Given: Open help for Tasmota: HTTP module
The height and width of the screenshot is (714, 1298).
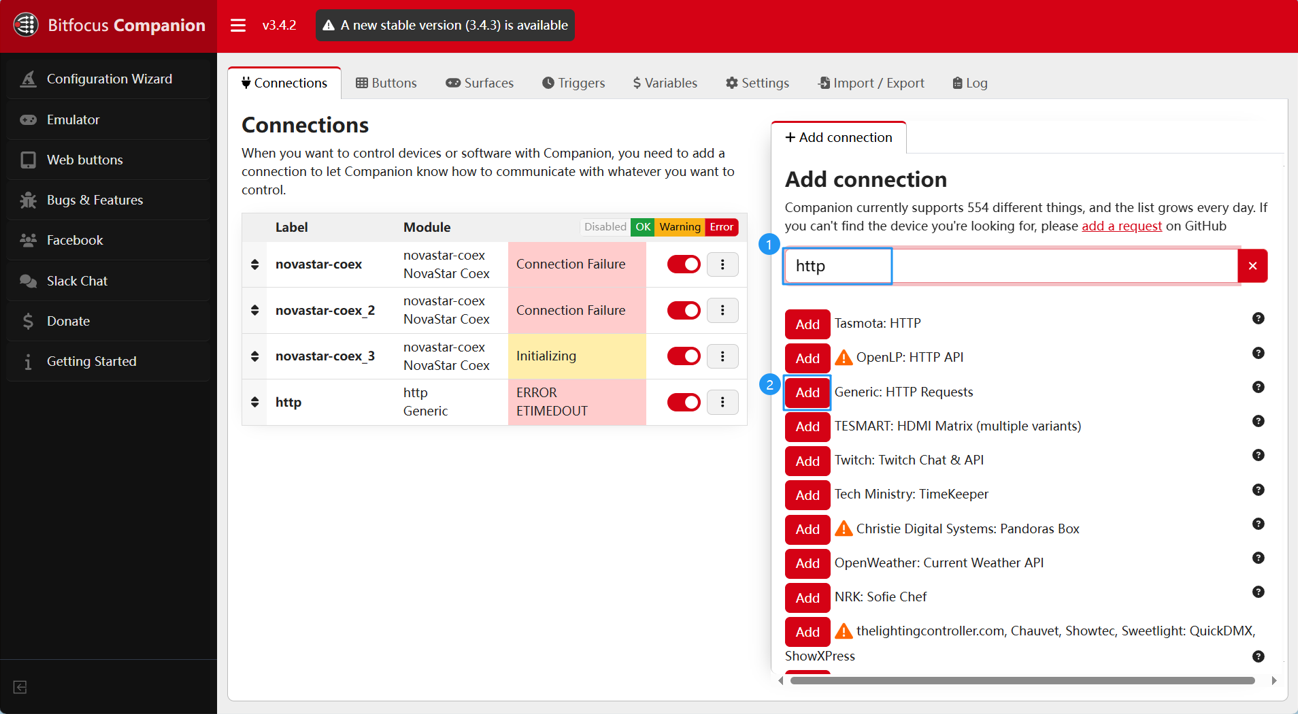Looking at the screenshot, I should coord(1258,319).
